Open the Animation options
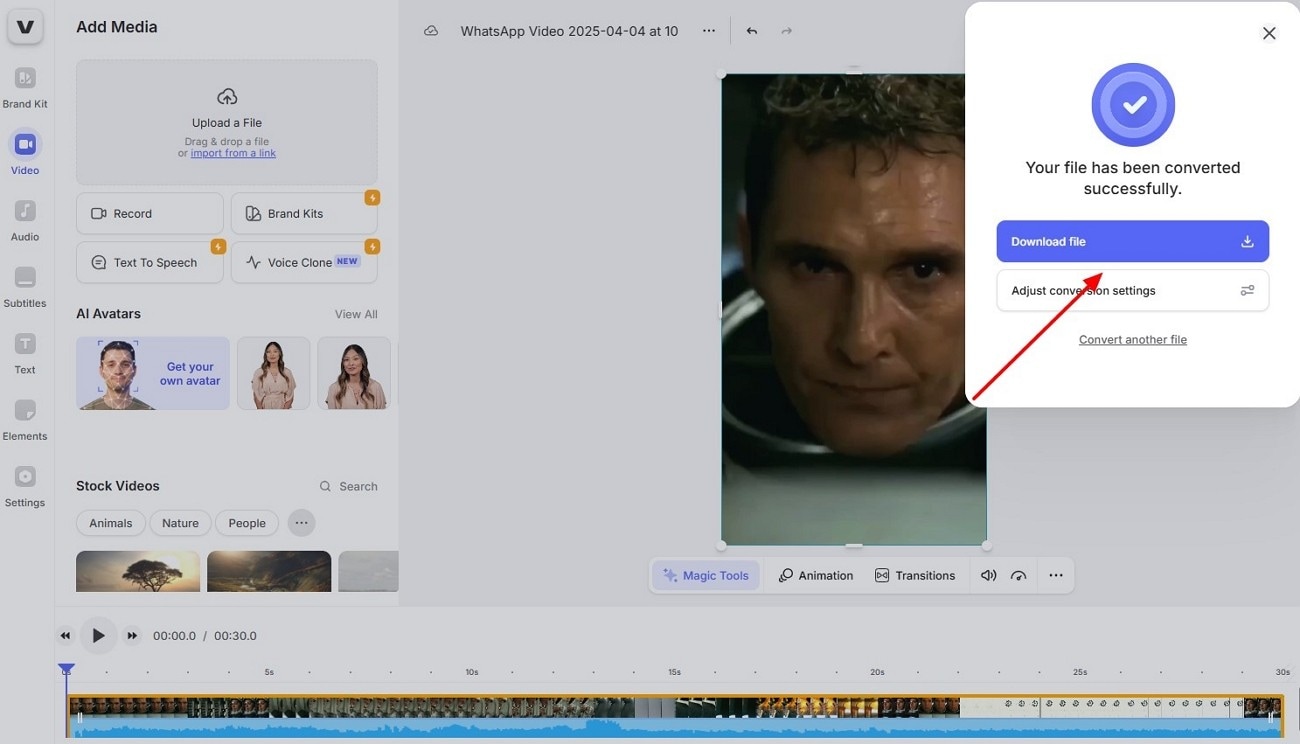 click(x=816, y=575)
